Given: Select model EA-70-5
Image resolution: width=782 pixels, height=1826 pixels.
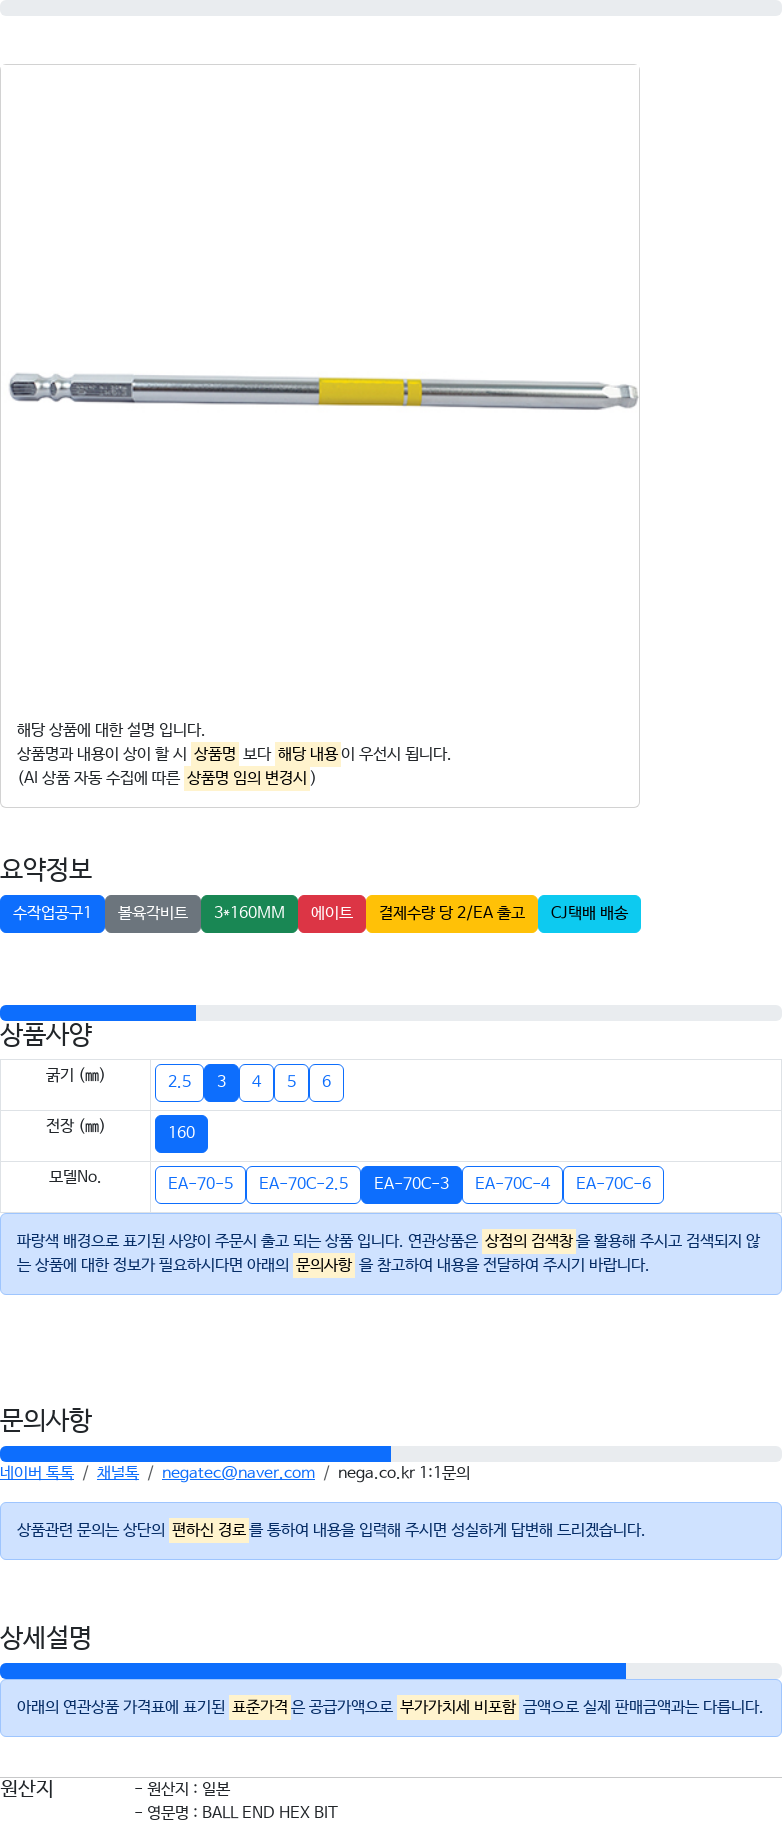Looking at the screenshot, I should tap(200, 1184).
